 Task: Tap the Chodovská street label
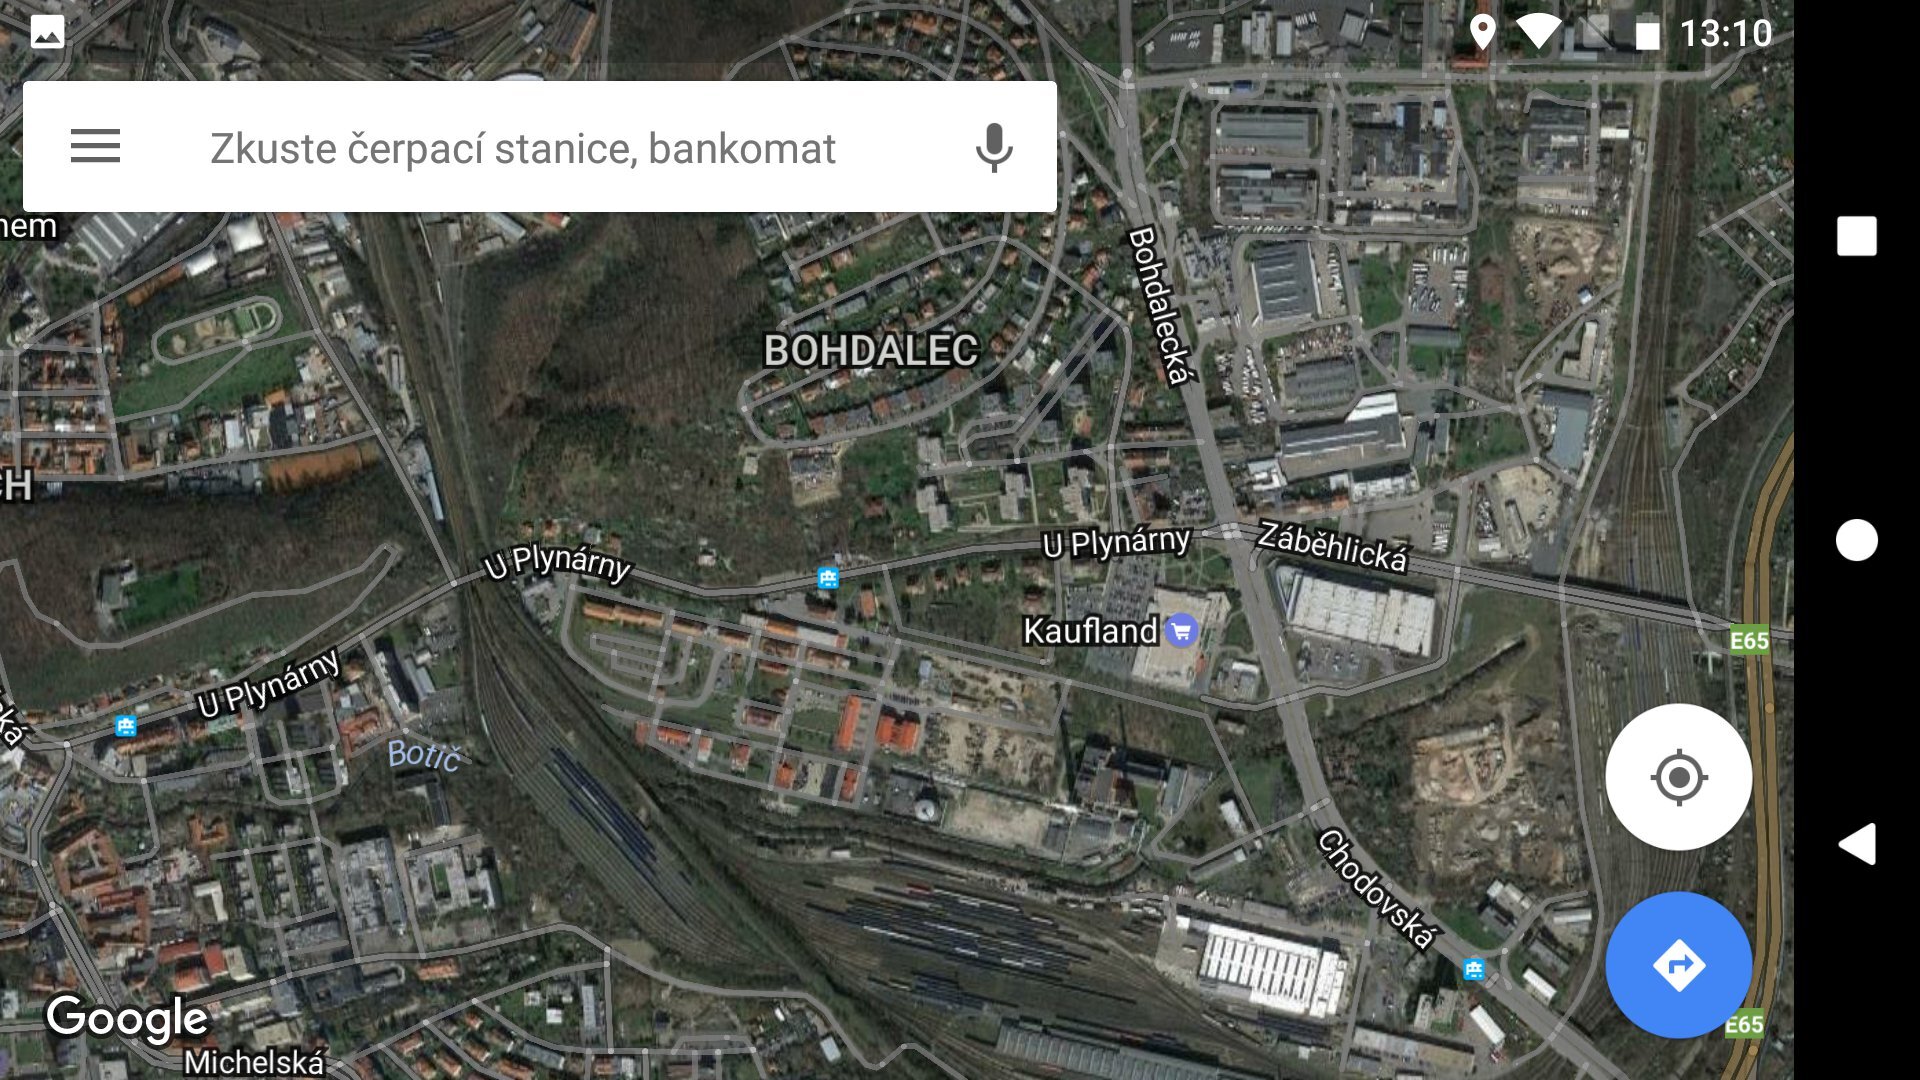(x=1377, y=888)
